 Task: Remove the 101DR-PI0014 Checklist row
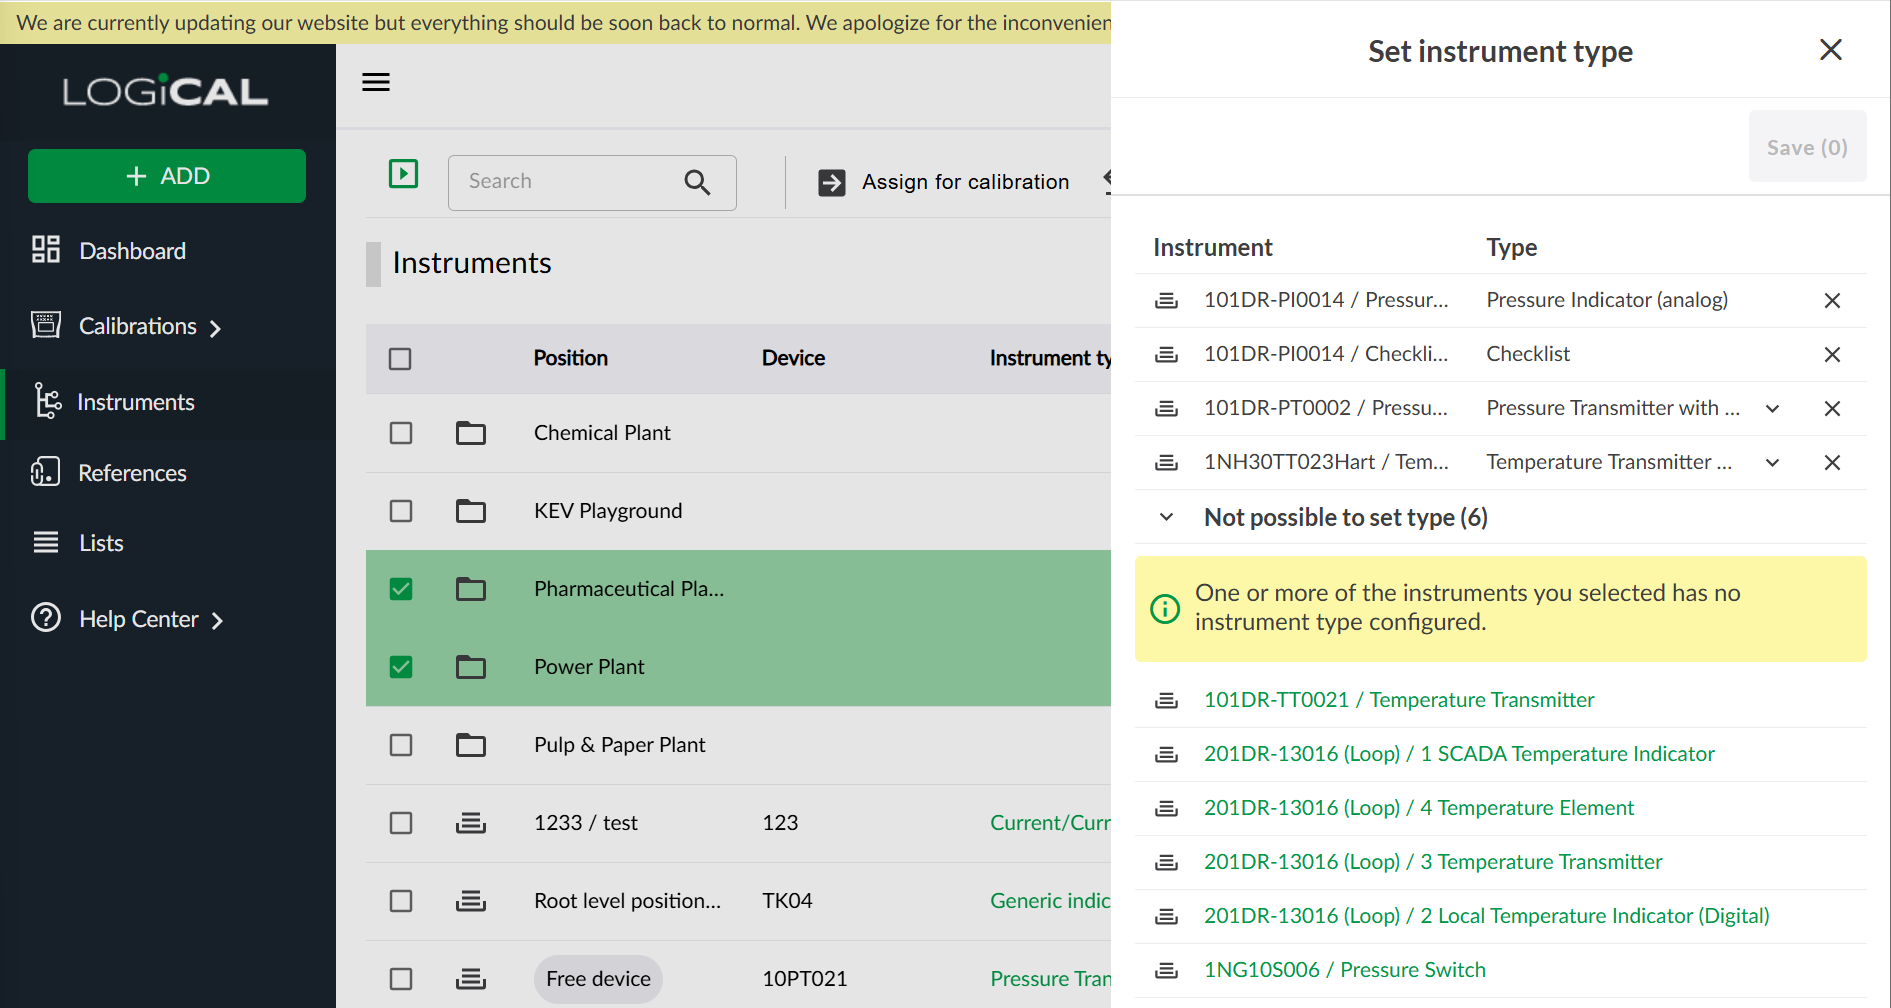[1831, 355]
